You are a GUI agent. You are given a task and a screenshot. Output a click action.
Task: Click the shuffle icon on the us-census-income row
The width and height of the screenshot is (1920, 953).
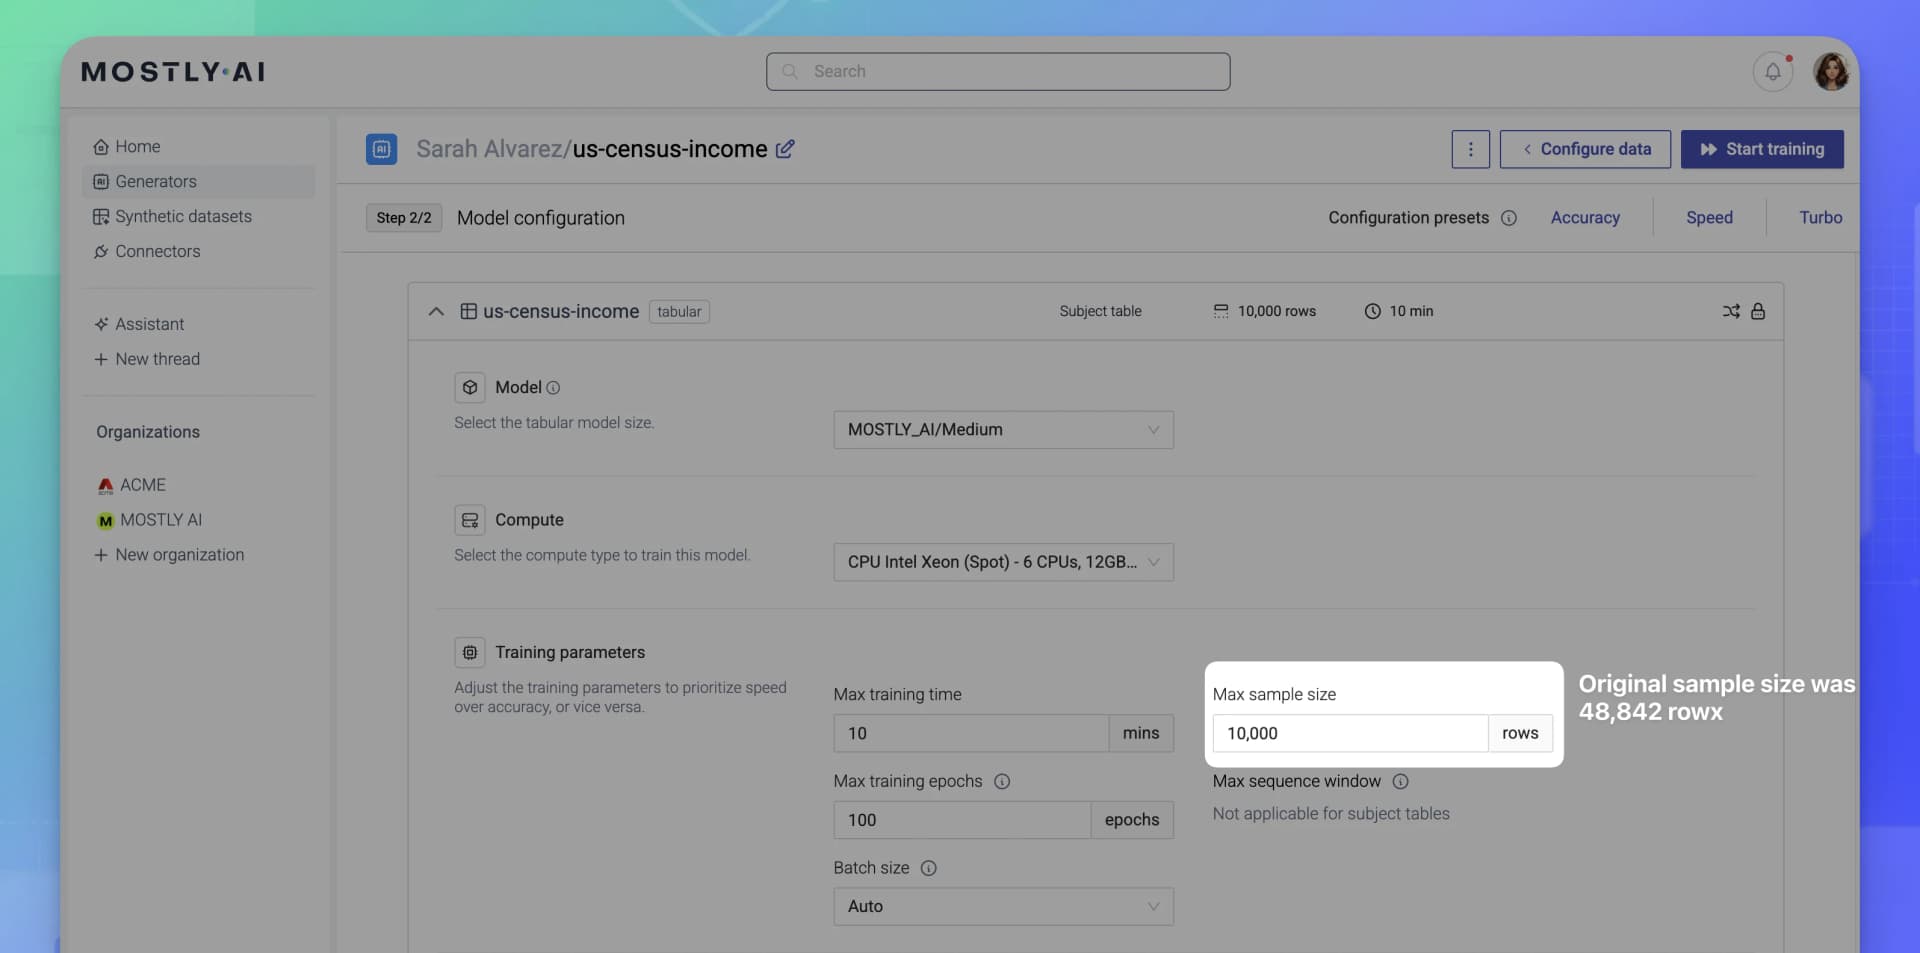tap(1731, 311)
